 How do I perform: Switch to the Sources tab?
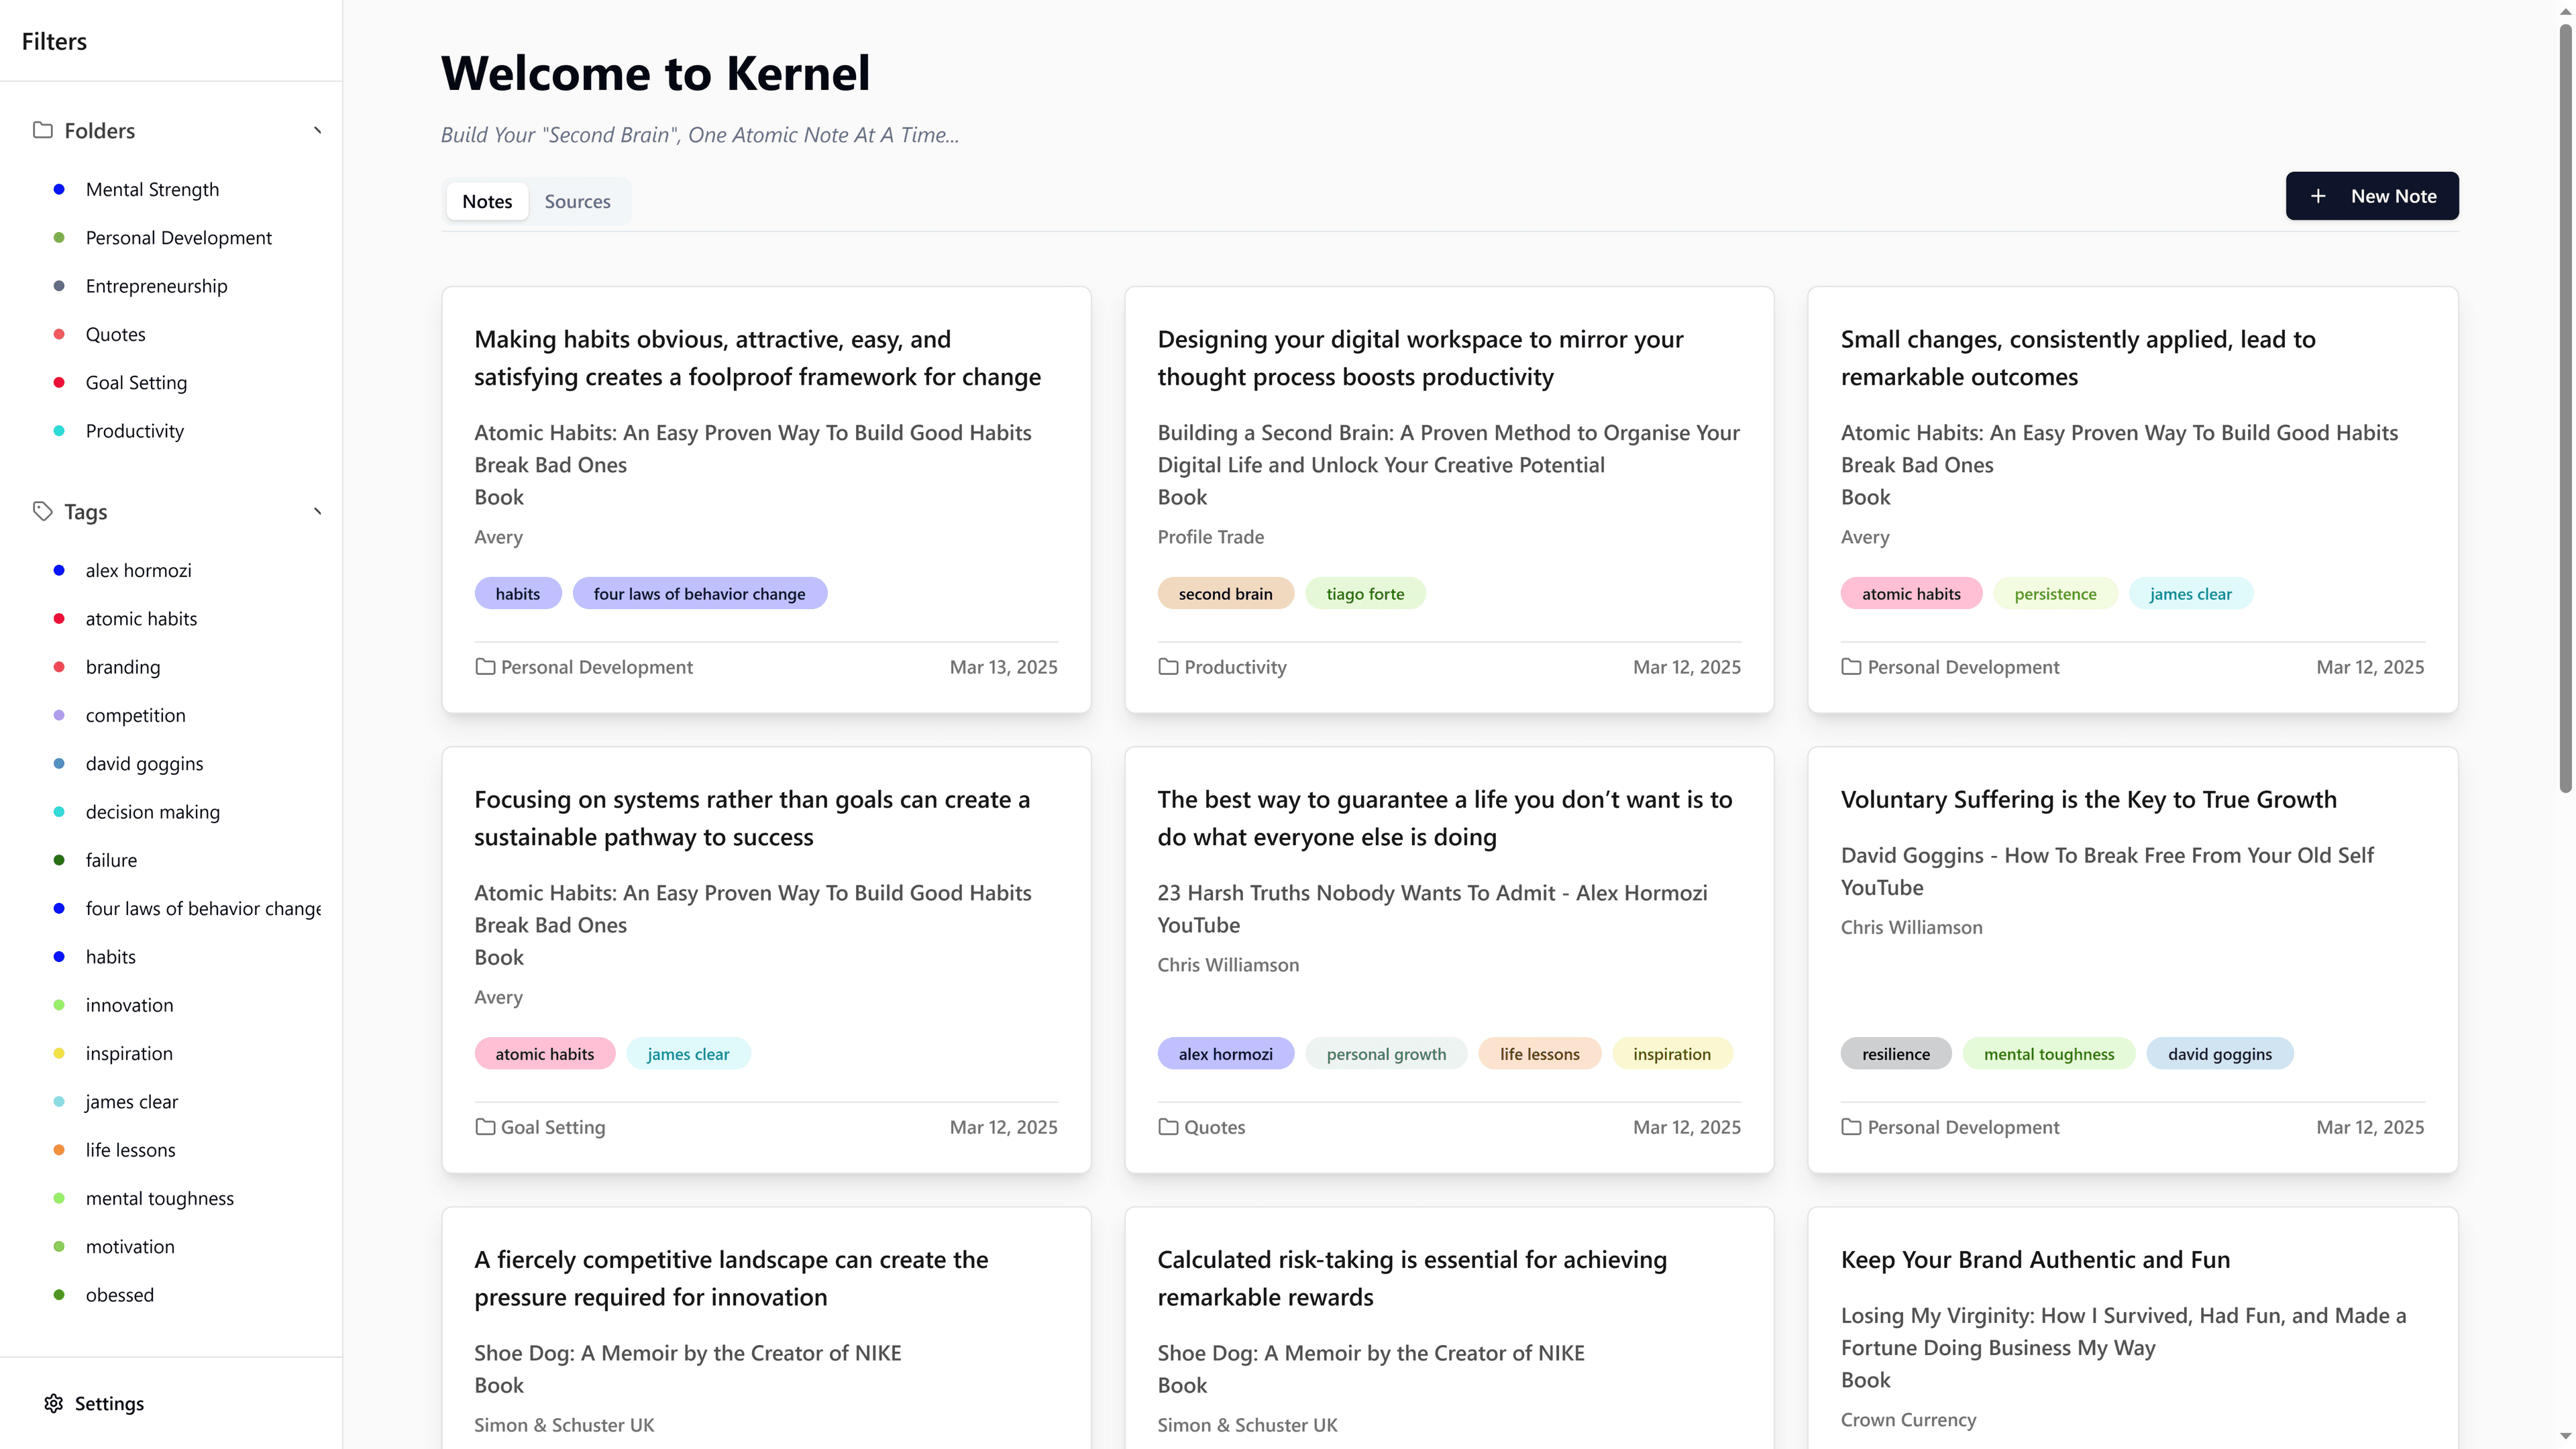pos(577,201)
